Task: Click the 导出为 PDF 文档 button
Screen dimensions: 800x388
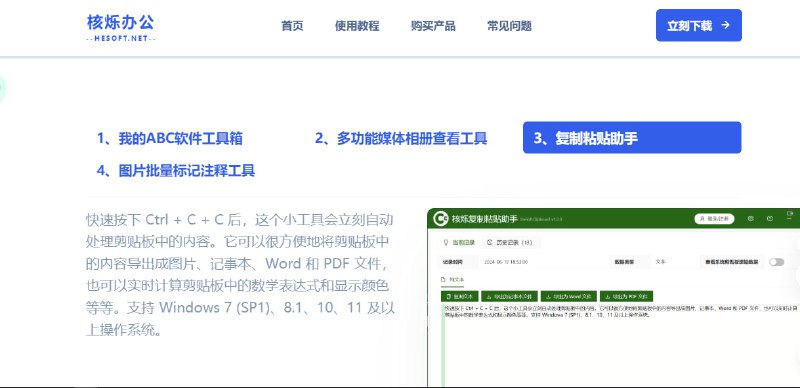Action: click(x=627, y=296)
